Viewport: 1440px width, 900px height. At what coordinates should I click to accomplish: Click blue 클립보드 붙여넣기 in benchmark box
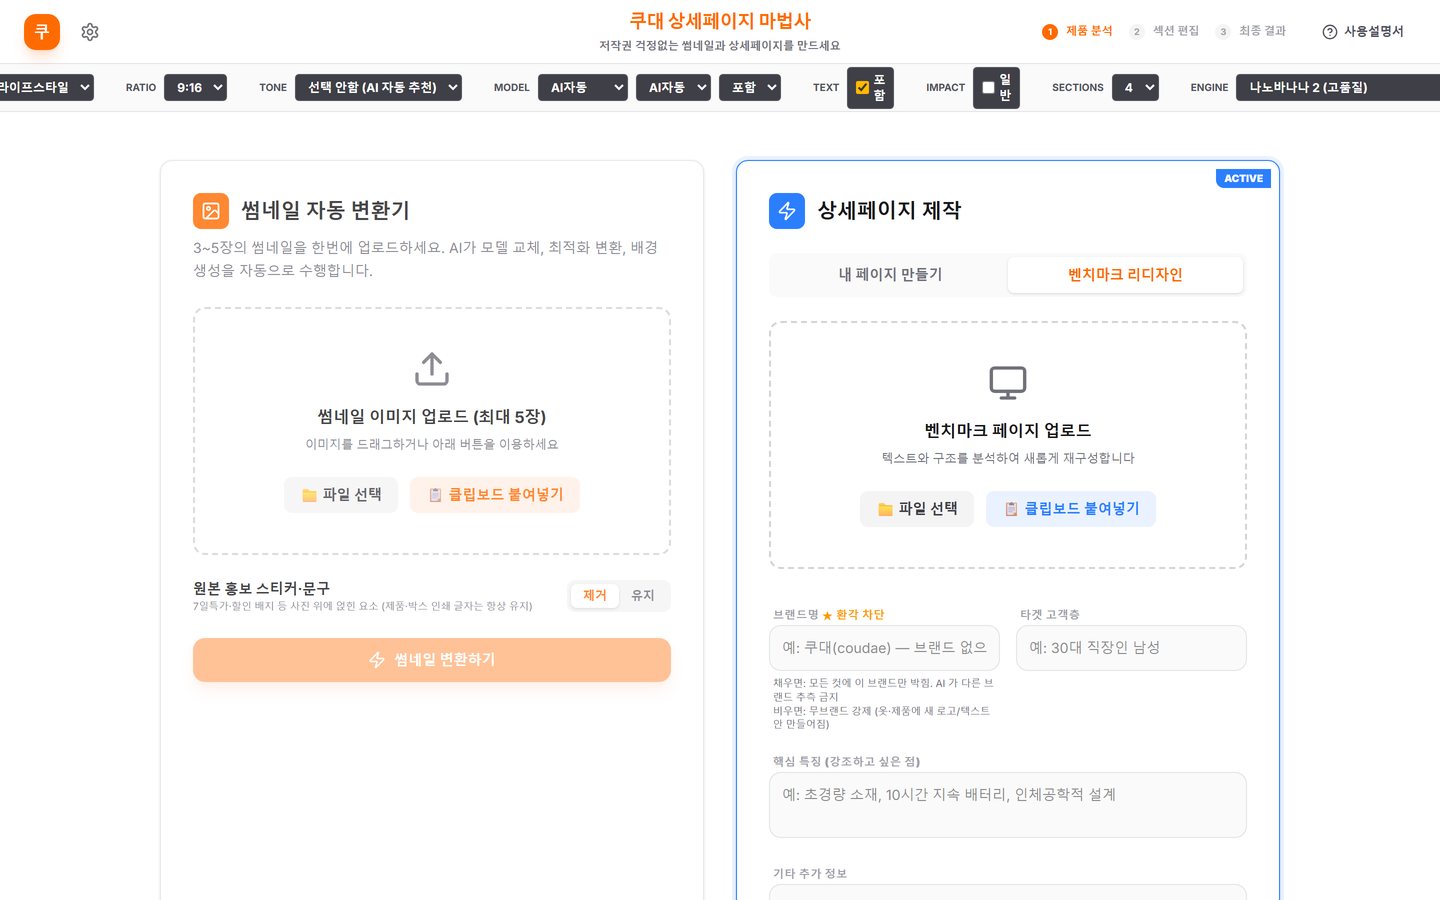click(1071, 509)
